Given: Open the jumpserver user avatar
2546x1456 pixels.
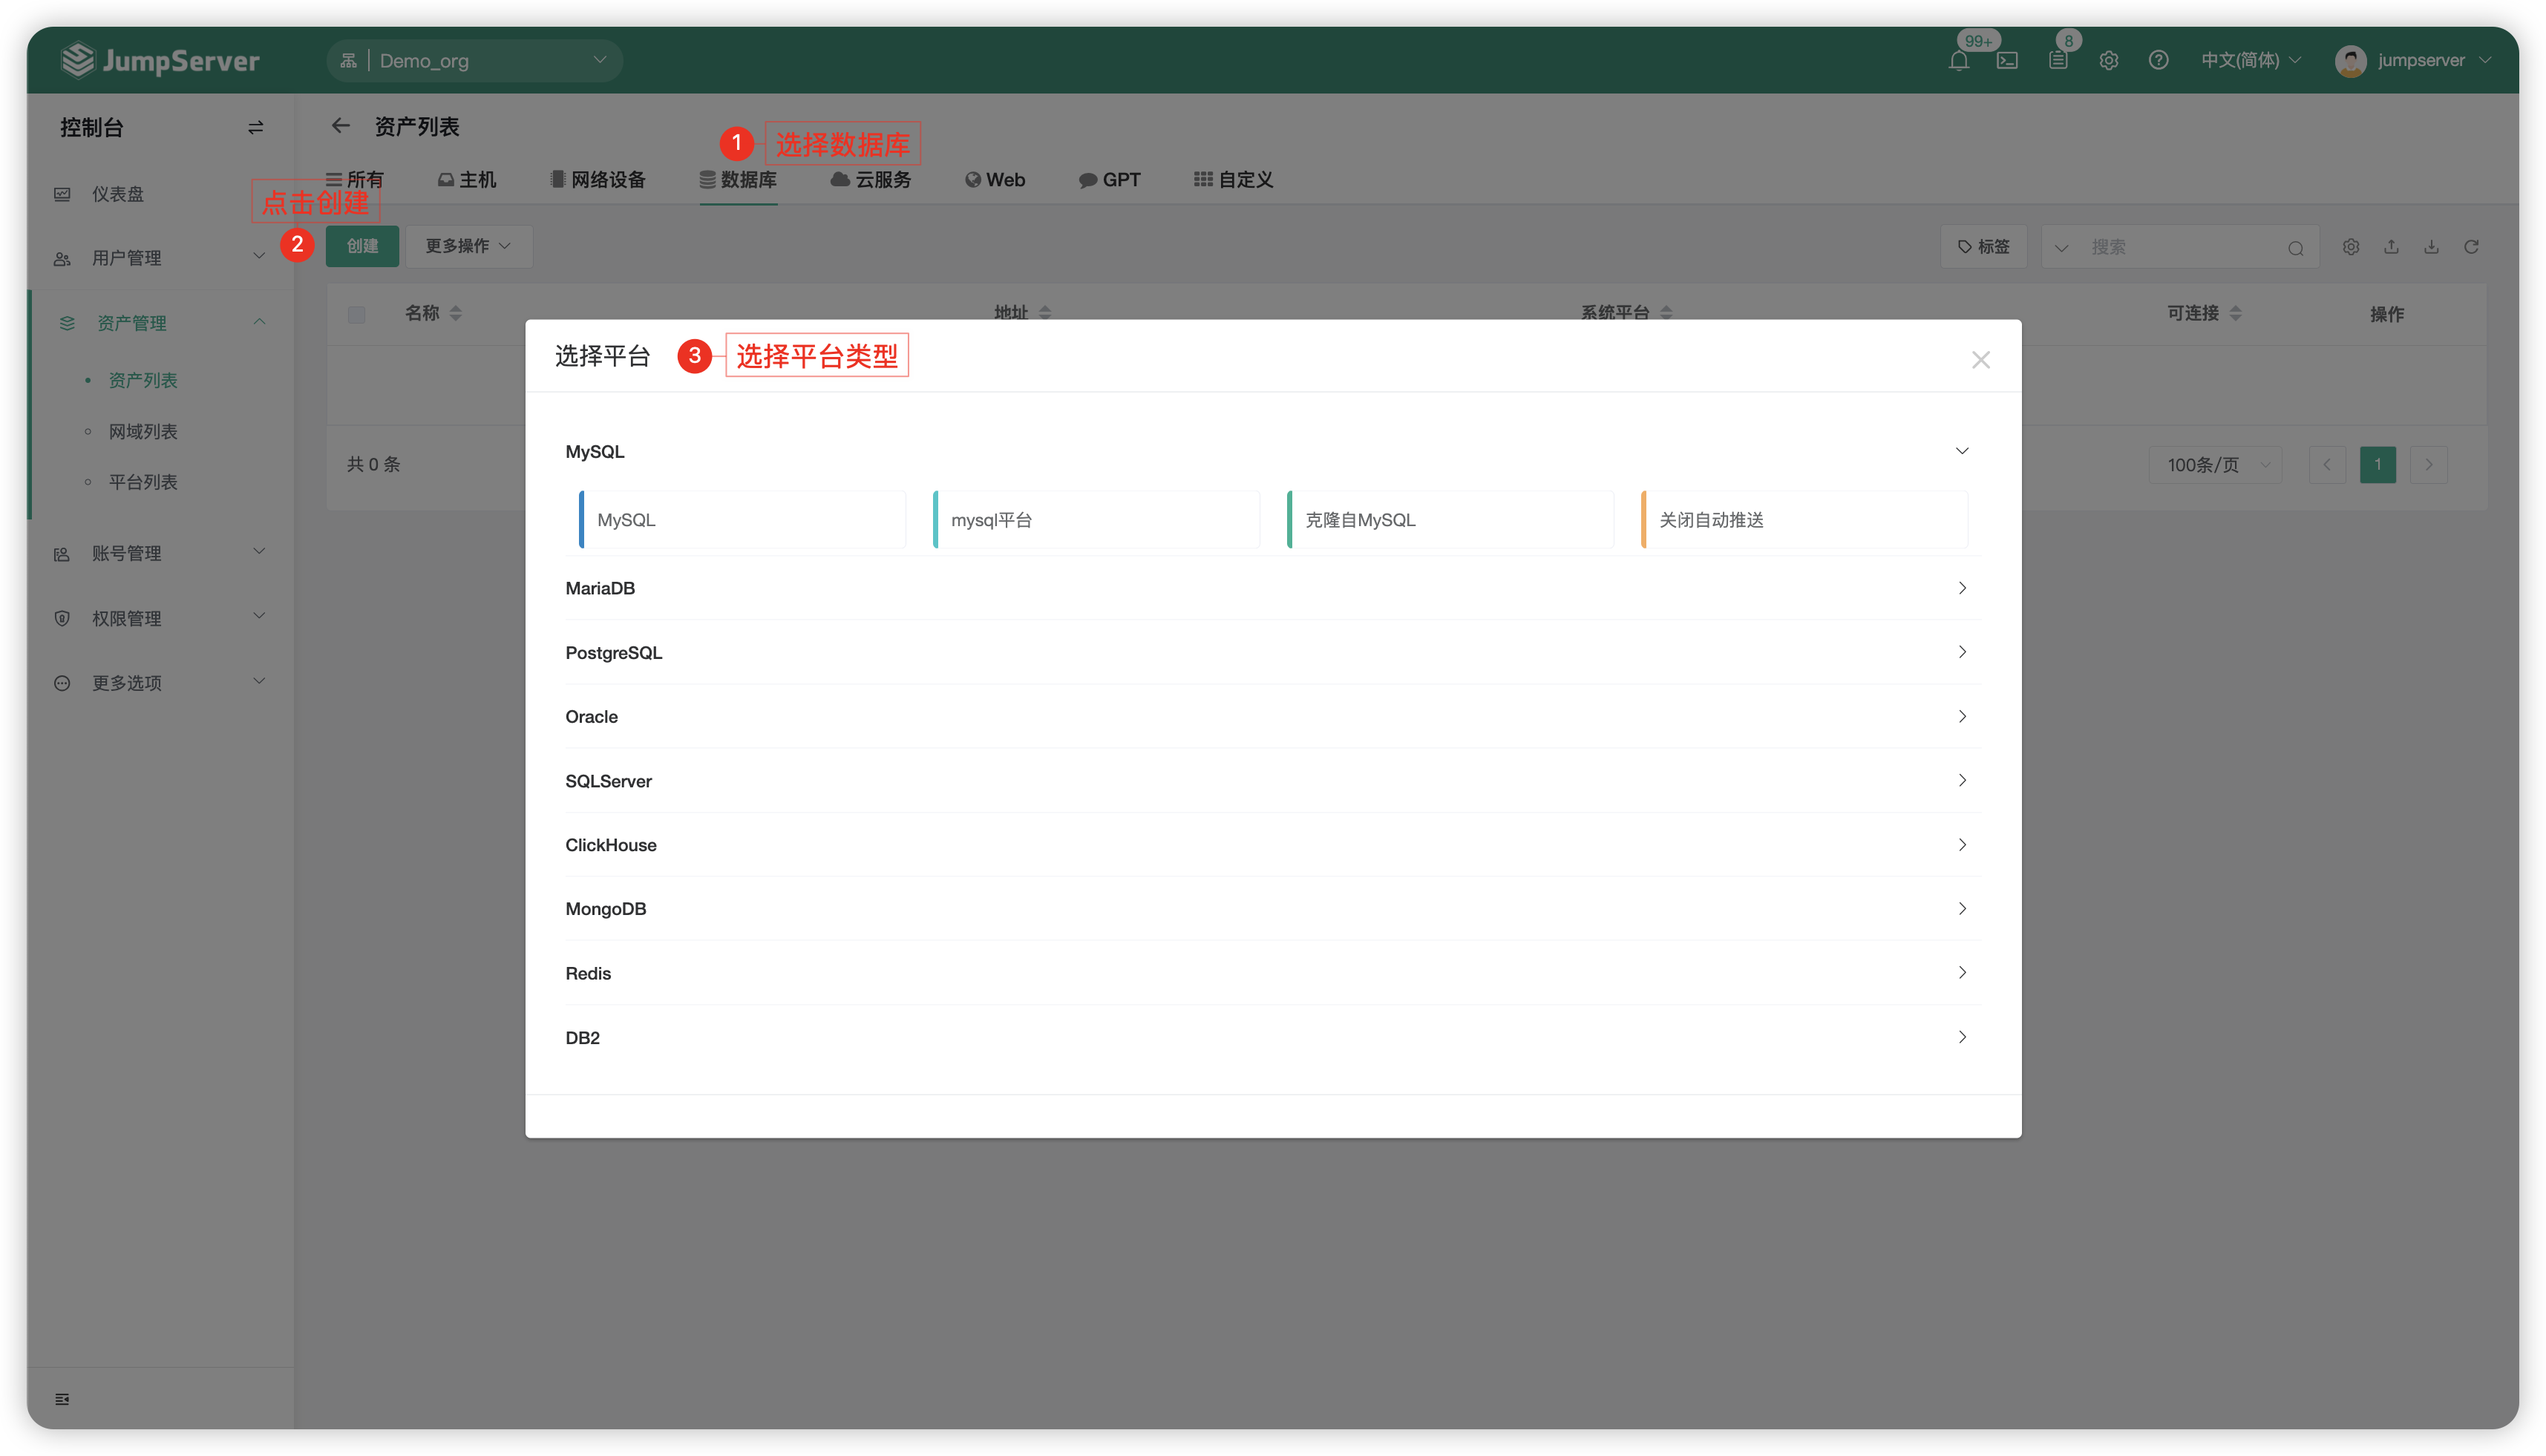Looking at the screenshot, I should click(2350, 60).
